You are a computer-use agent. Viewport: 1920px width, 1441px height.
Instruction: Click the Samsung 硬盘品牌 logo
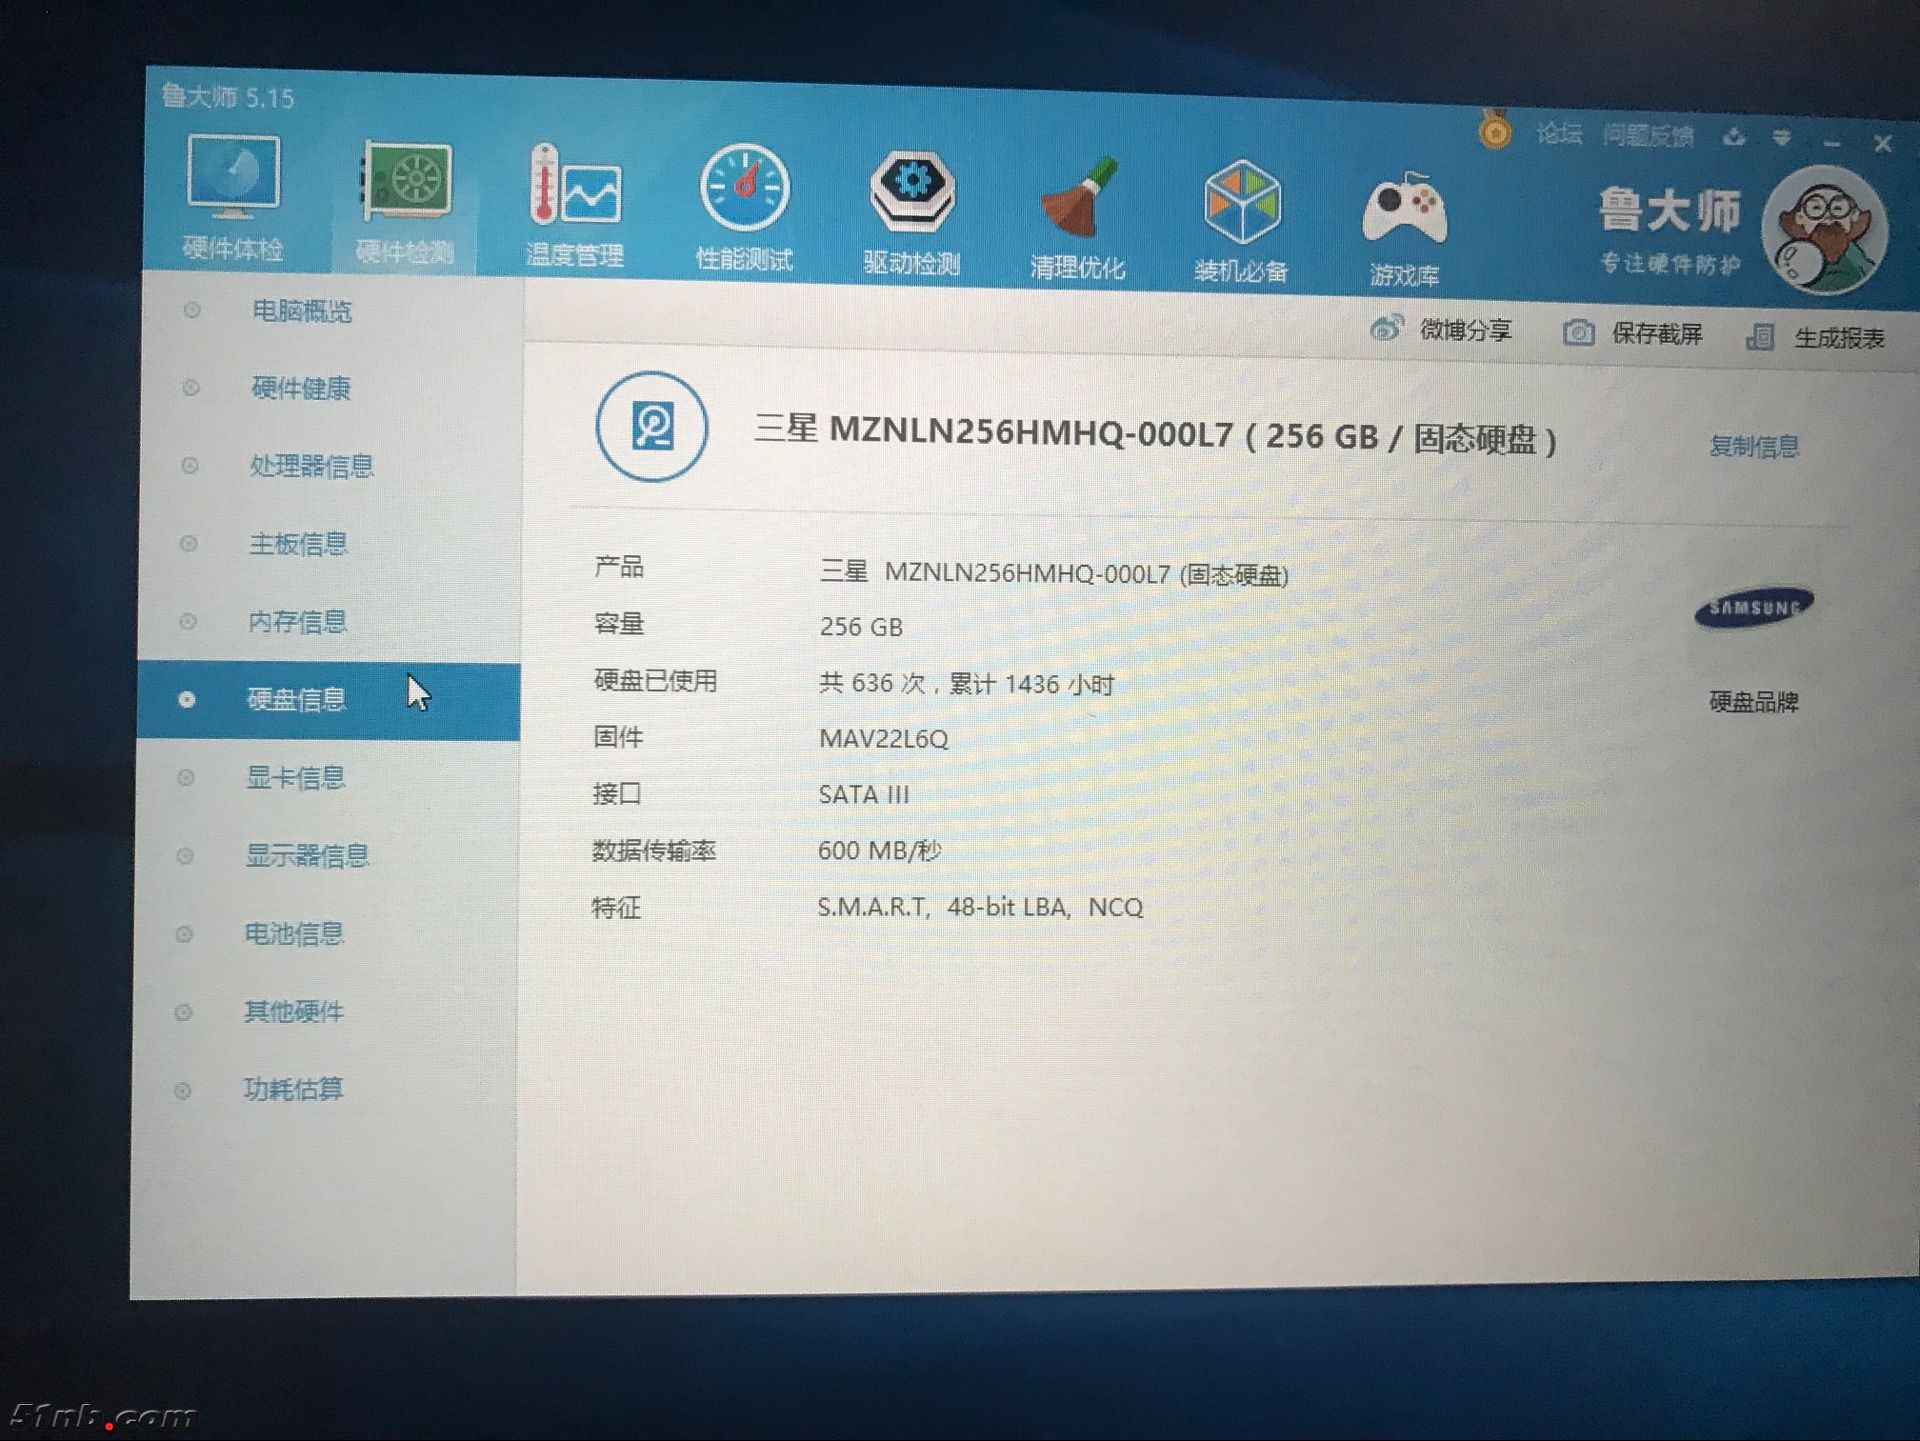pyautogui.click(x=1754, y=607)
